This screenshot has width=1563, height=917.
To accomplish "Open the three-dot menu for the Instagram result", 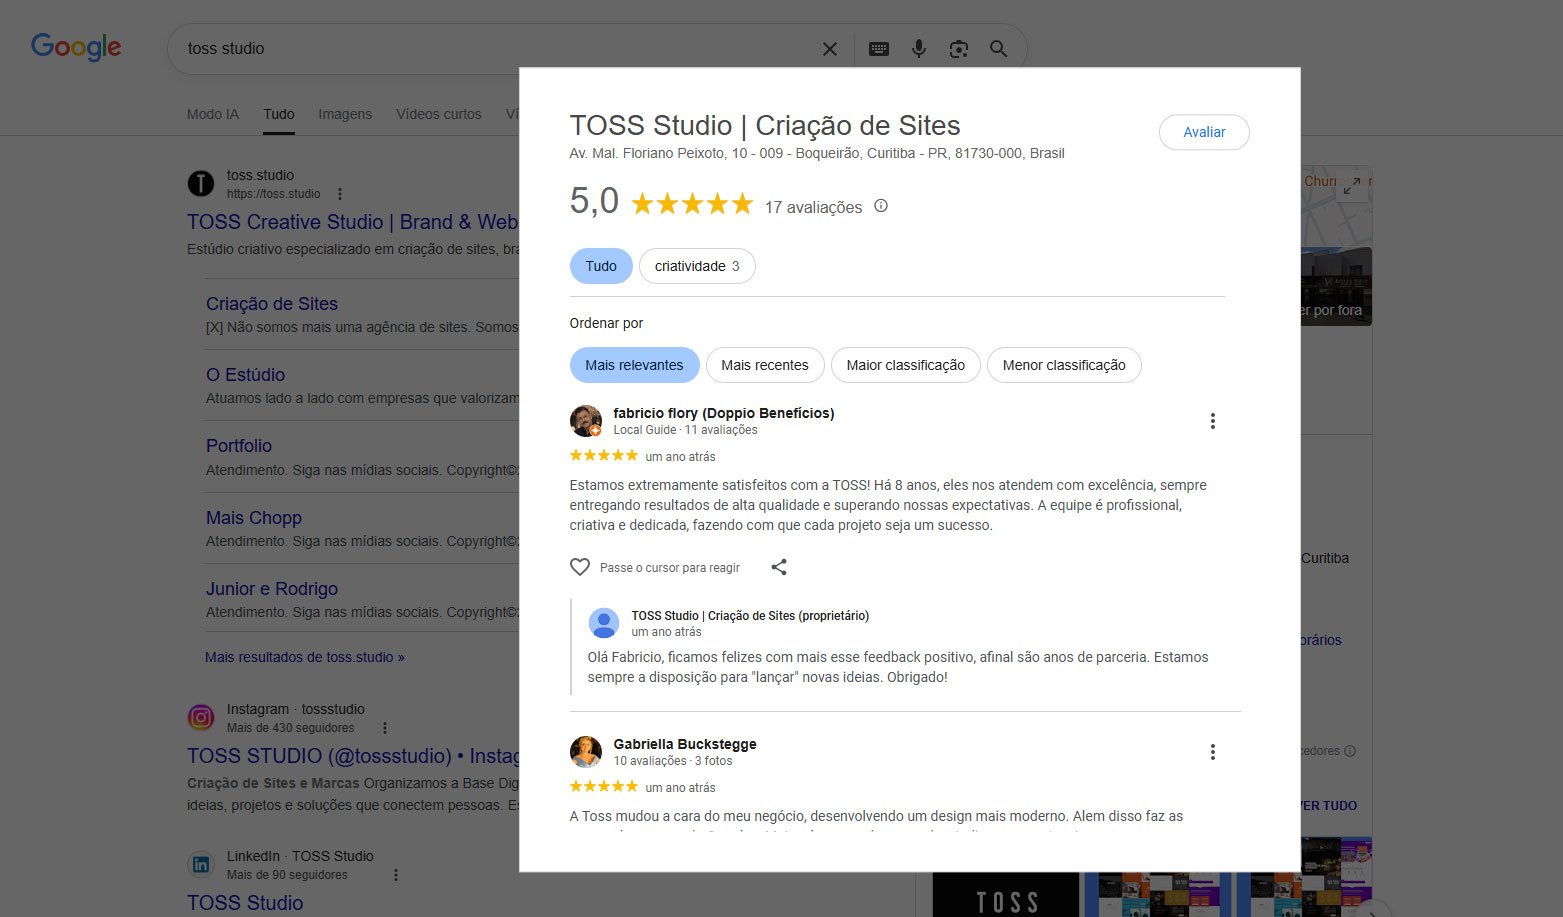I will [385, 728].
